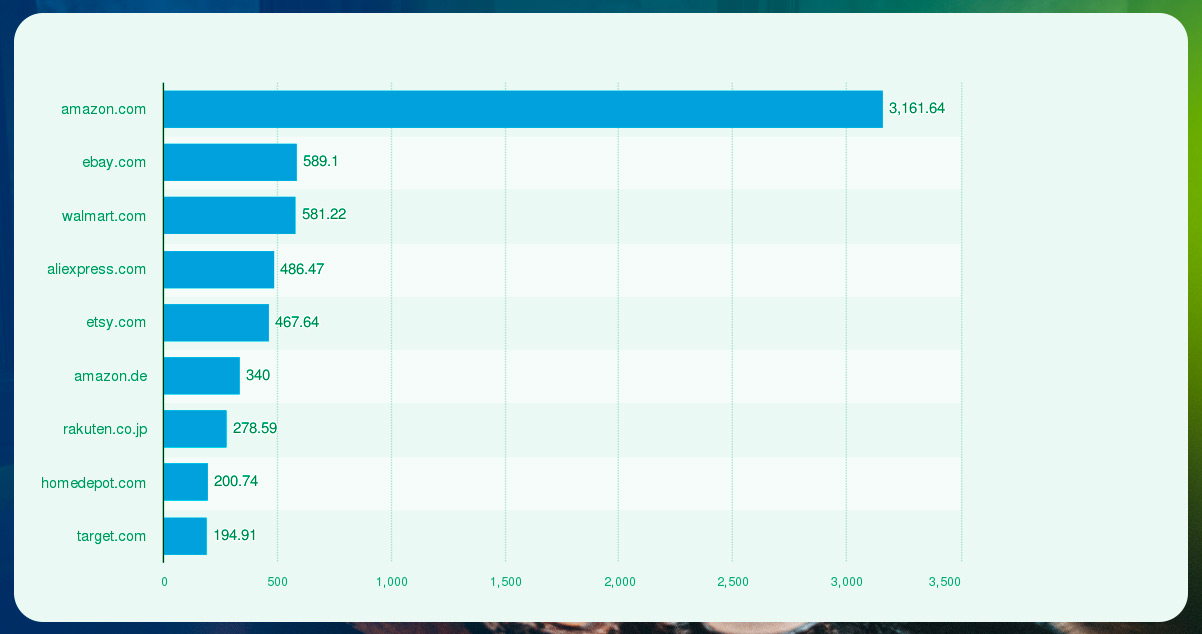Click the 3,500 x-axis tick label
This screenshot has height=634, width=1202.
click(x=945, y=581)
